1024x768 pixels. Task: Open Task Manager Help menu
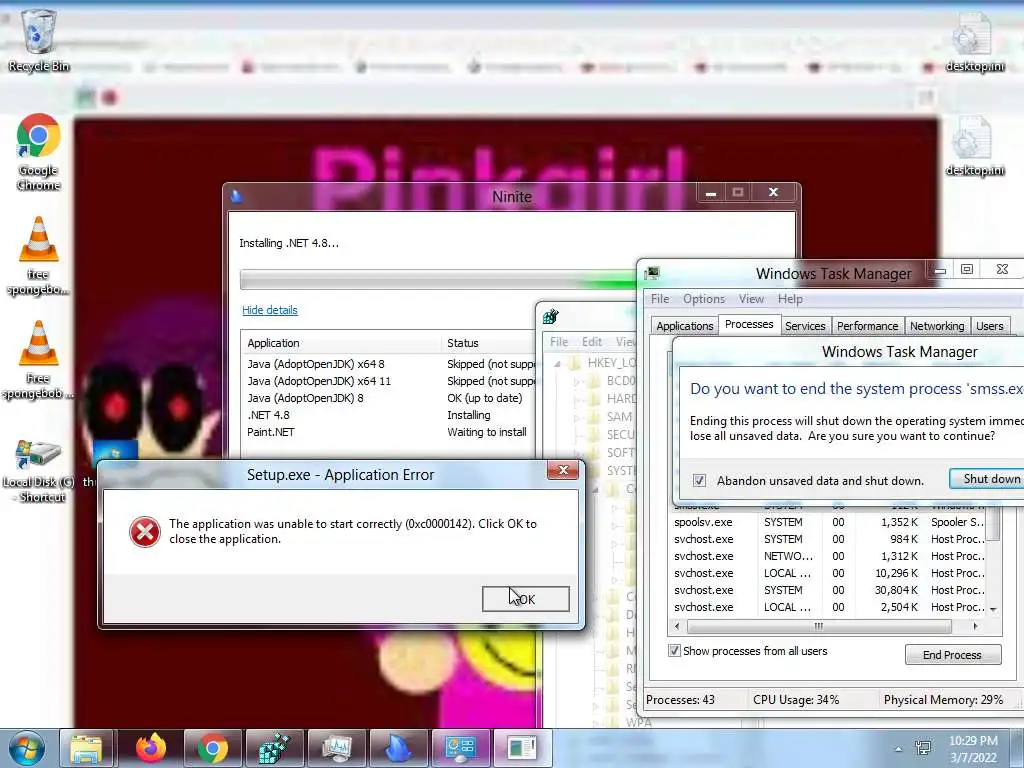coord(790,298)
